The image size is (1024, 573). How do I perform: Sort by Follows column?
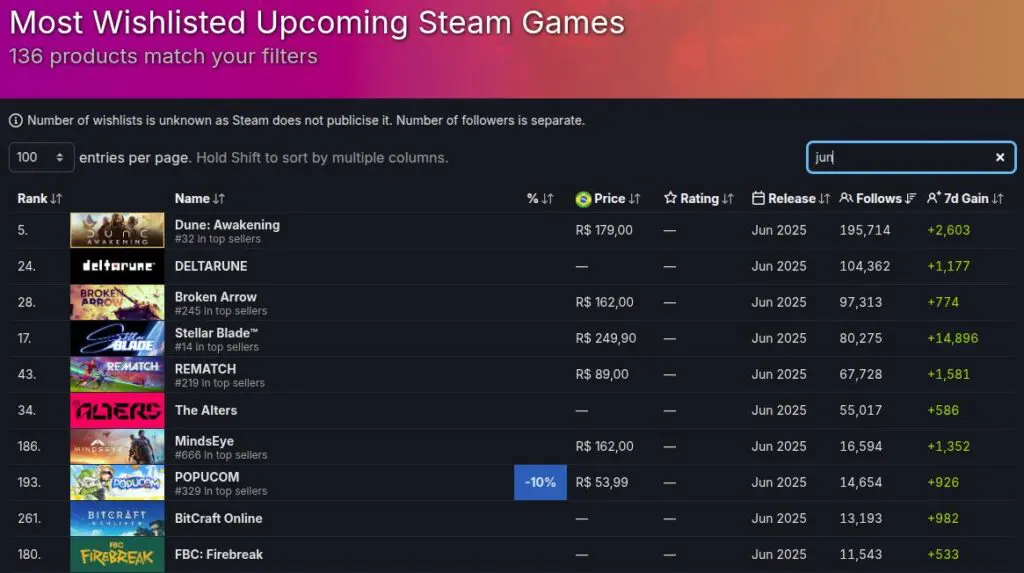pos(877,199)
